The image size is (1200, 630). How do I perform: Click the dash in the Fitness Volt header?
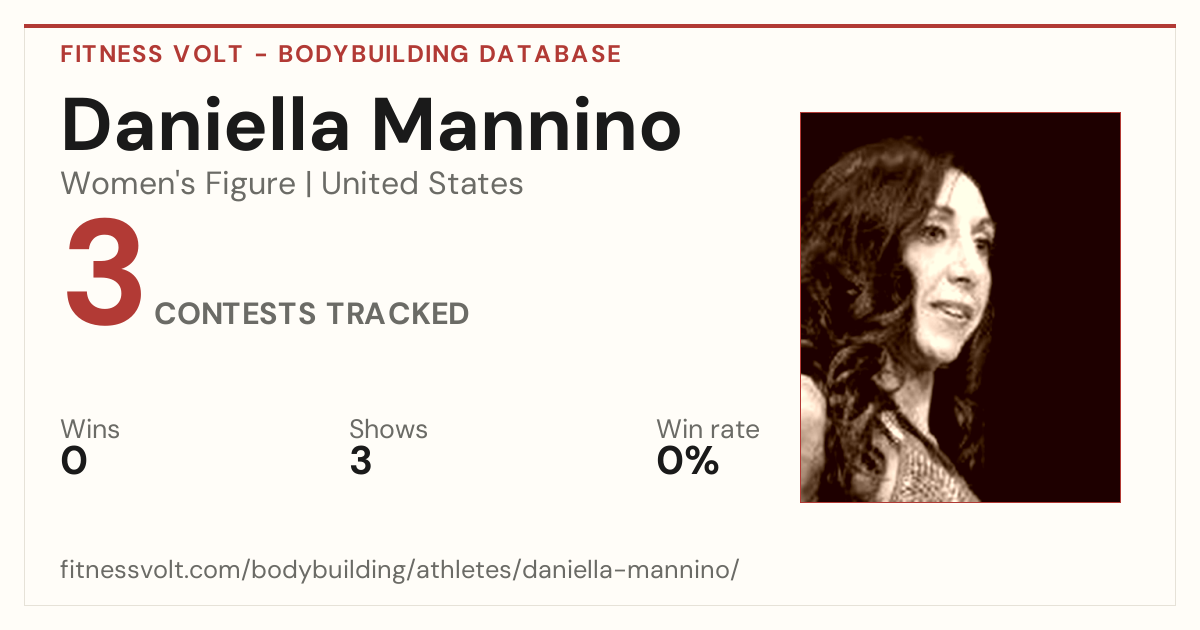[x=260, y=55]
